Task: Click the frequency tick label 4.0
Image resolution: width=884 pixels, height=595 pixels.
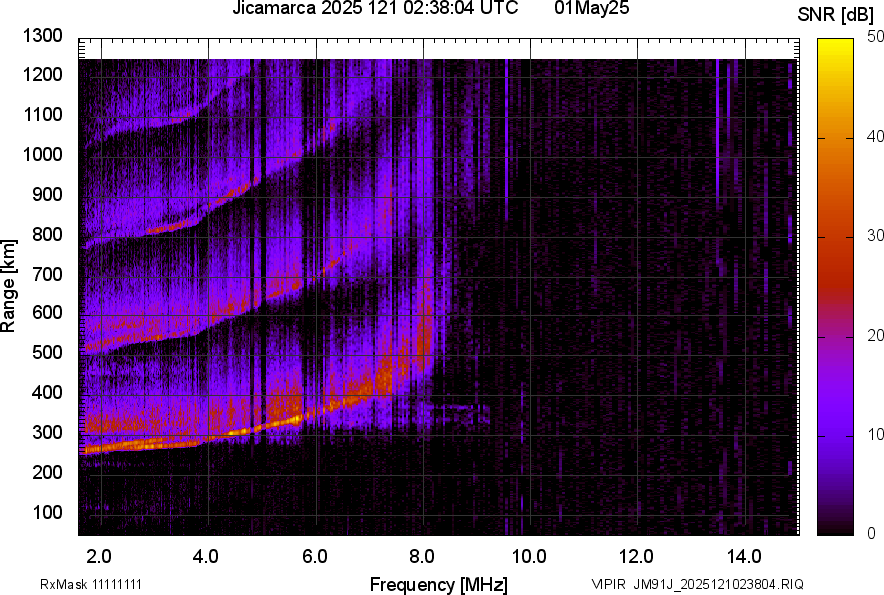Action: click(x=206, y=557)
